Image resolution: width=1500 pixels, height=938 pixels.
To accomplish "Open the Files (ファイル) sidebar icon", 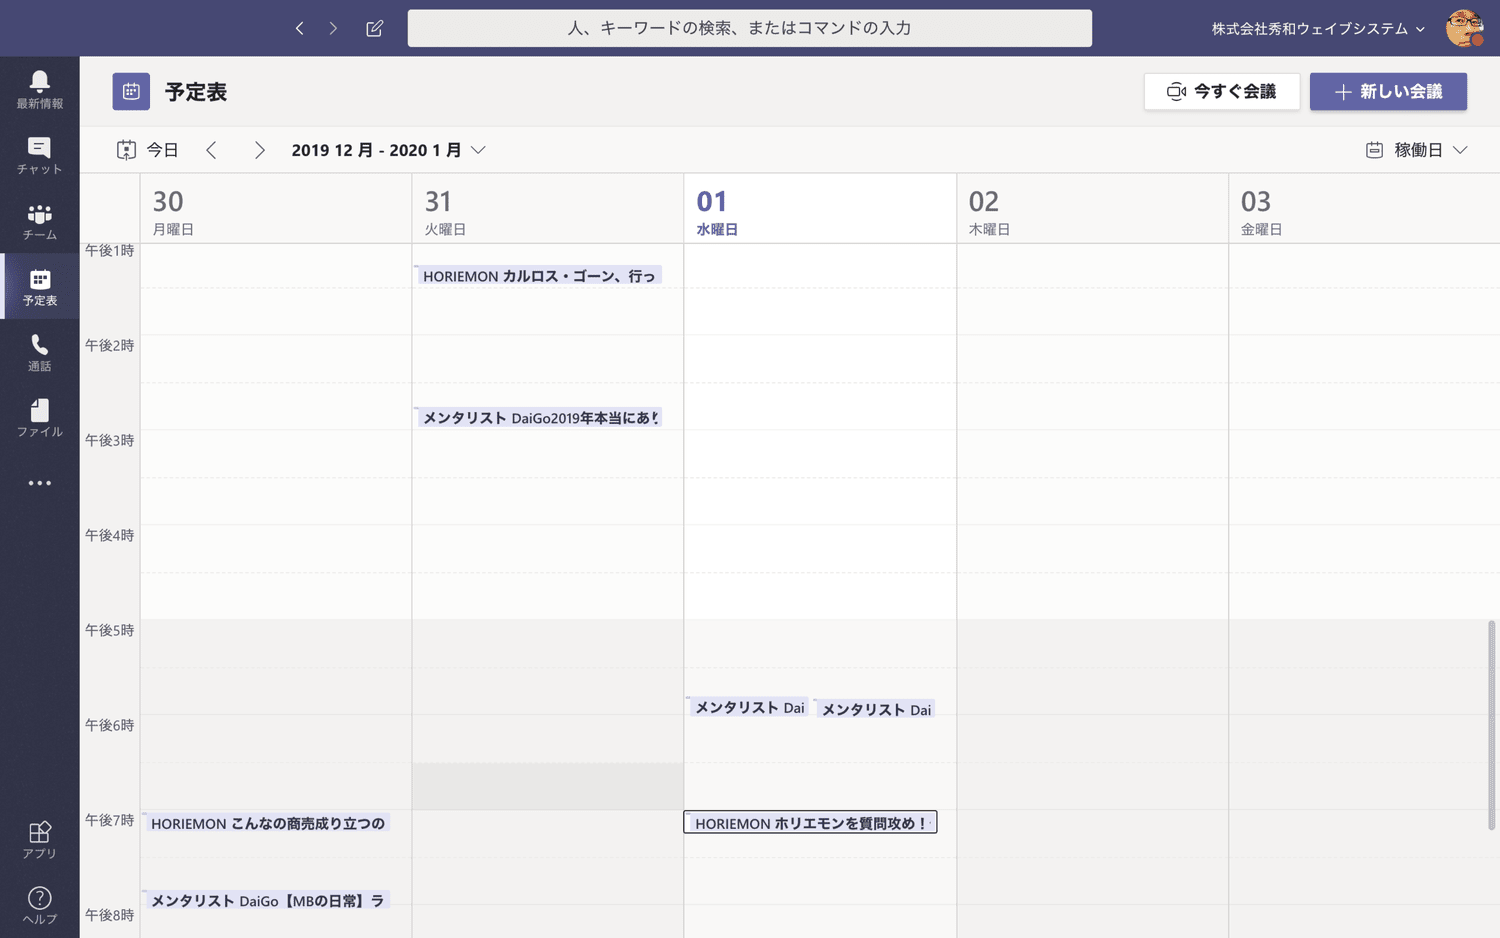I will click(x=39, y=418).
